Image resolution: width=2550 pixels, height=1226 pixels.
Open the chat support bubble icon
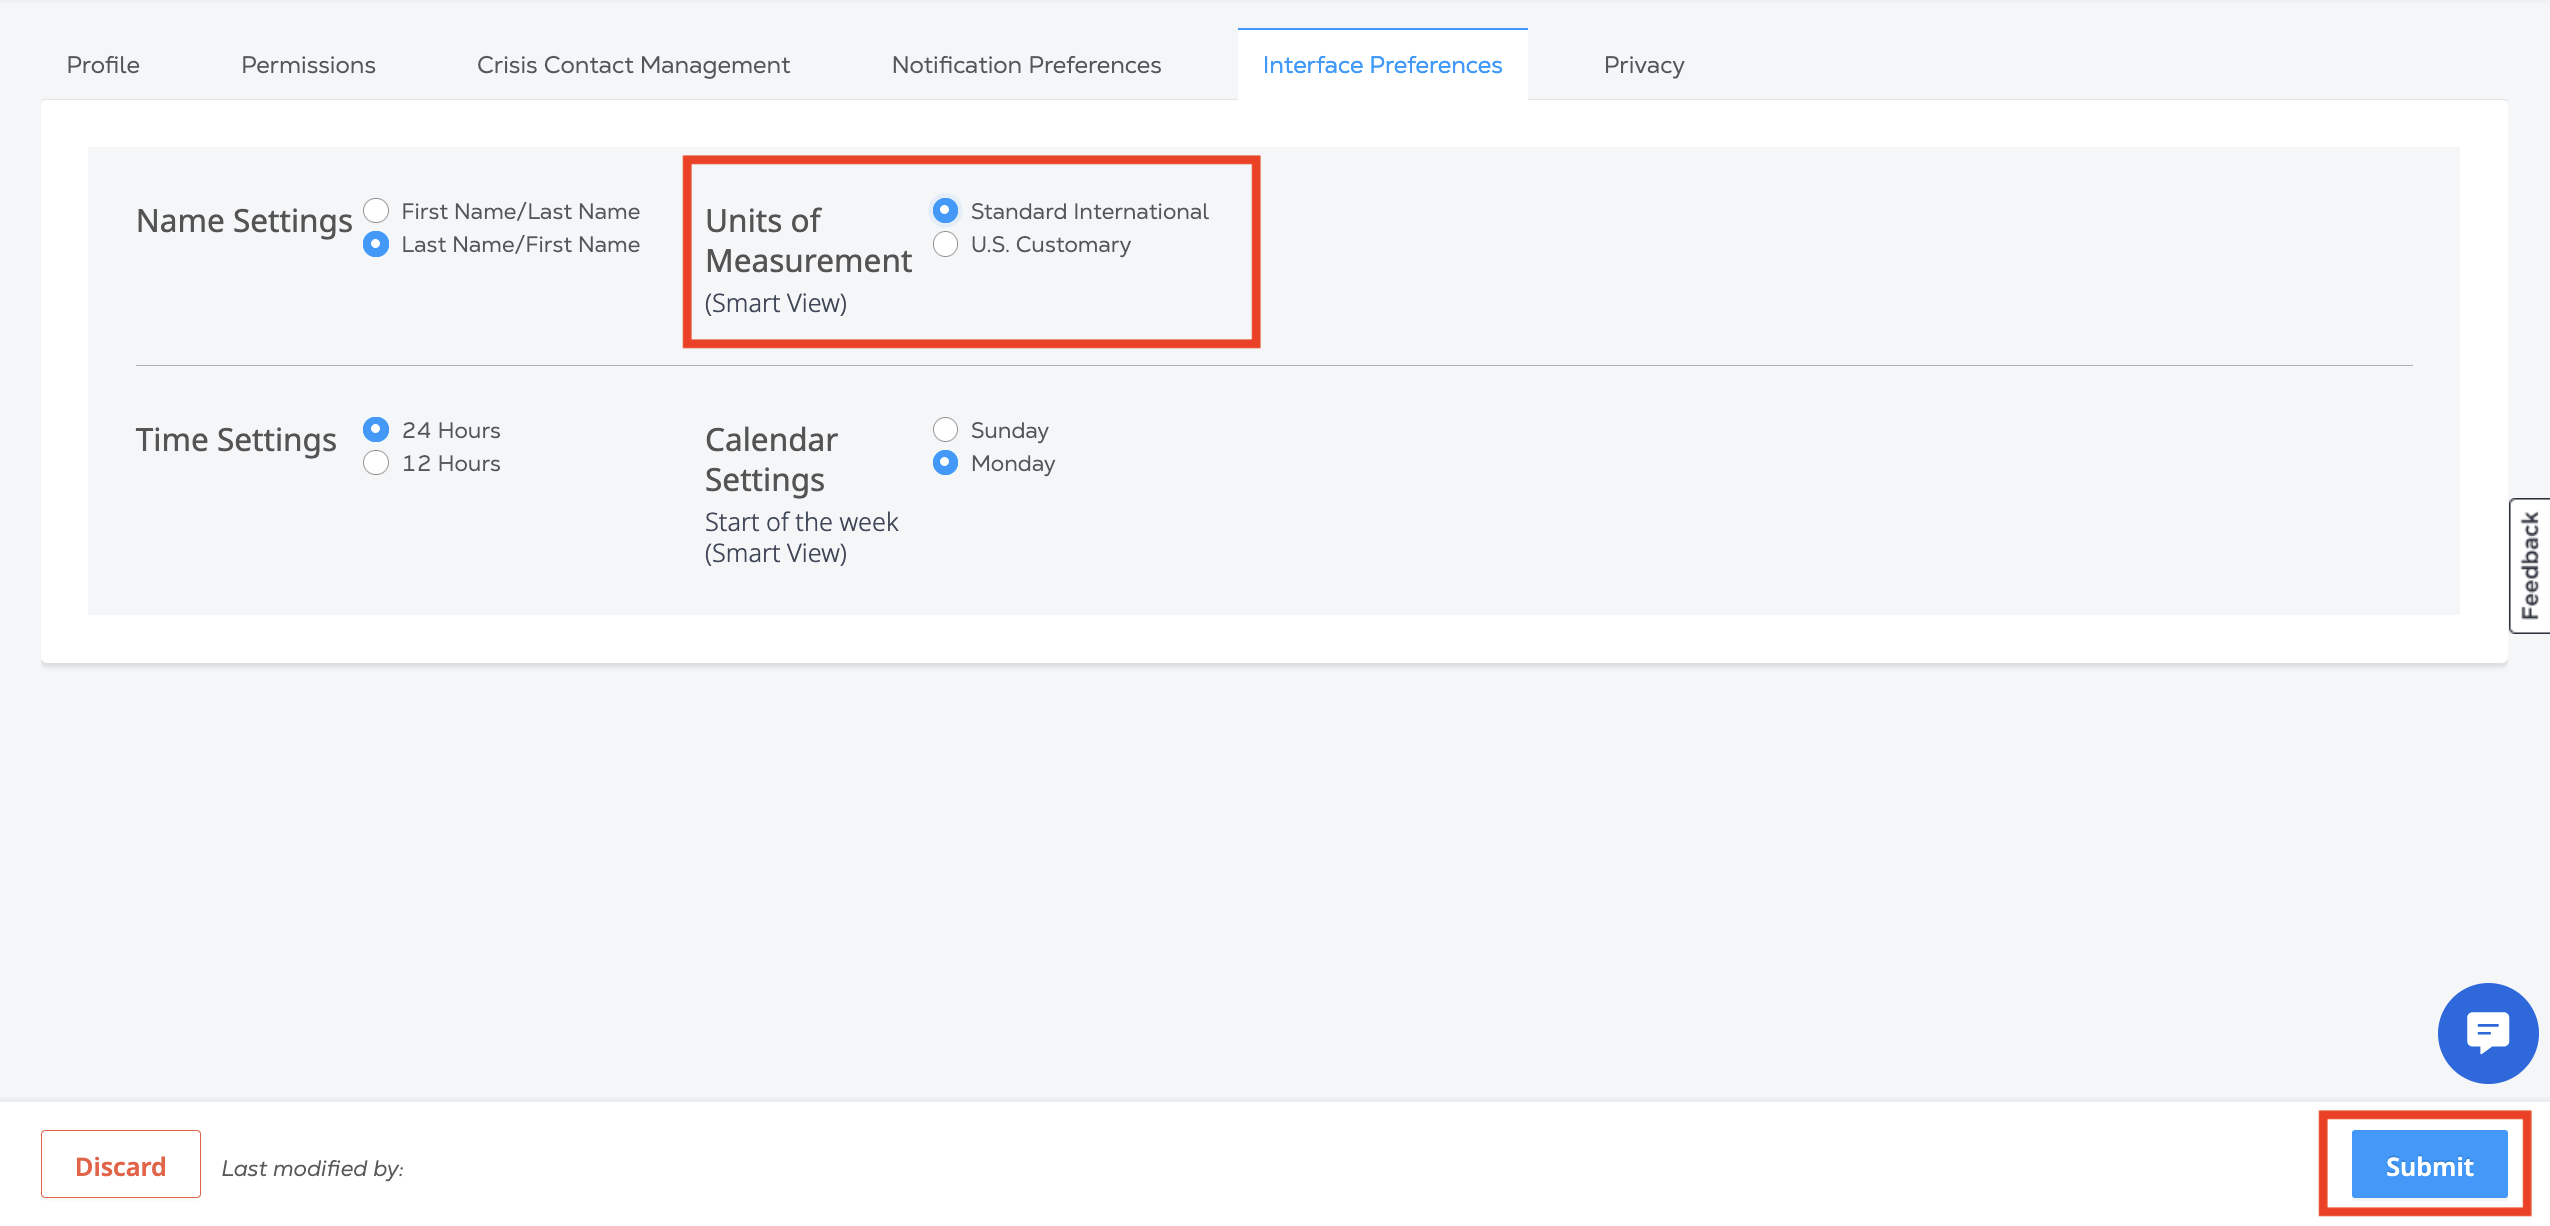2487,1033
